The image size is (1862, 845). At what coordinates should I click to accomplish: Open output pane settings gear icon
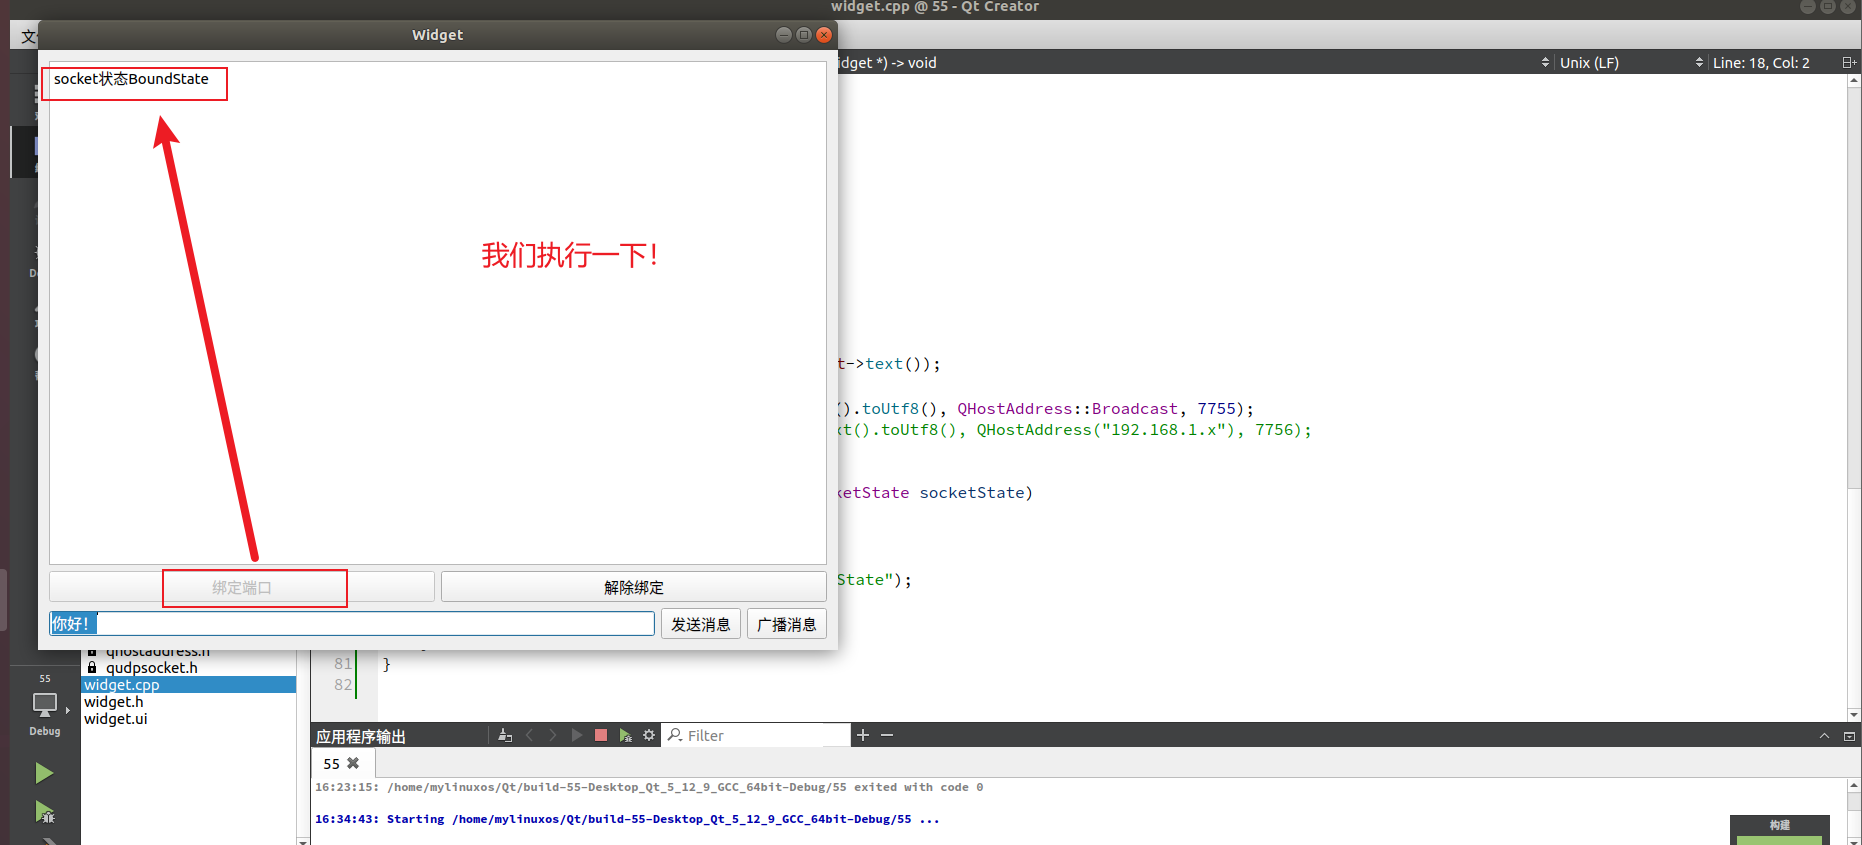click(x=649, y=735)
